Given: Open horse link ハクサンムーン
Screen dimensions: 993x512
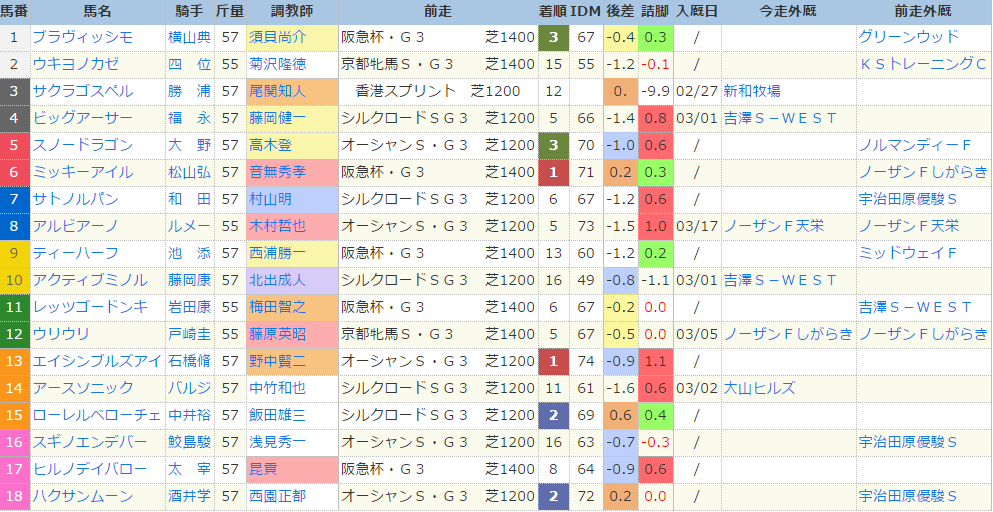Looking at the screenshot, I should pyautogui.click(x=83, y=496).
